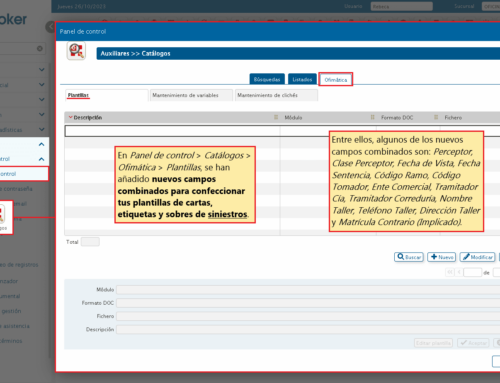This screenshot has width=500, height=383.
Task: Click the Buscar button
Action: 409,257
